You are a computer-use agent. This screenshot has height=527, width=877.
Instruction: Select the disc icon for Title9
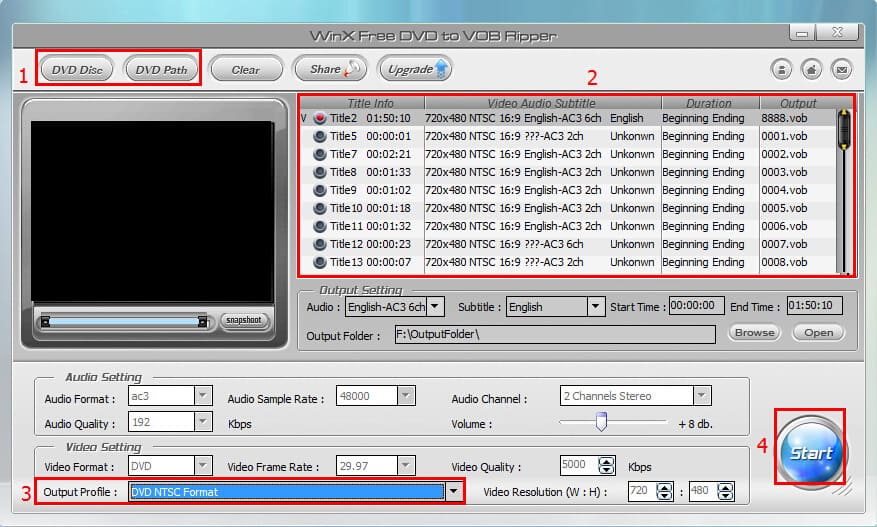click(x=319, y=190)
